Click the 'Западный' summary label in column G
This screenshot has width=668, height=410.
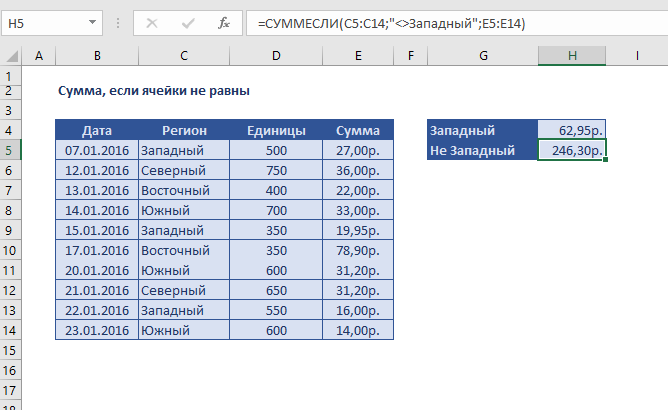483,130
